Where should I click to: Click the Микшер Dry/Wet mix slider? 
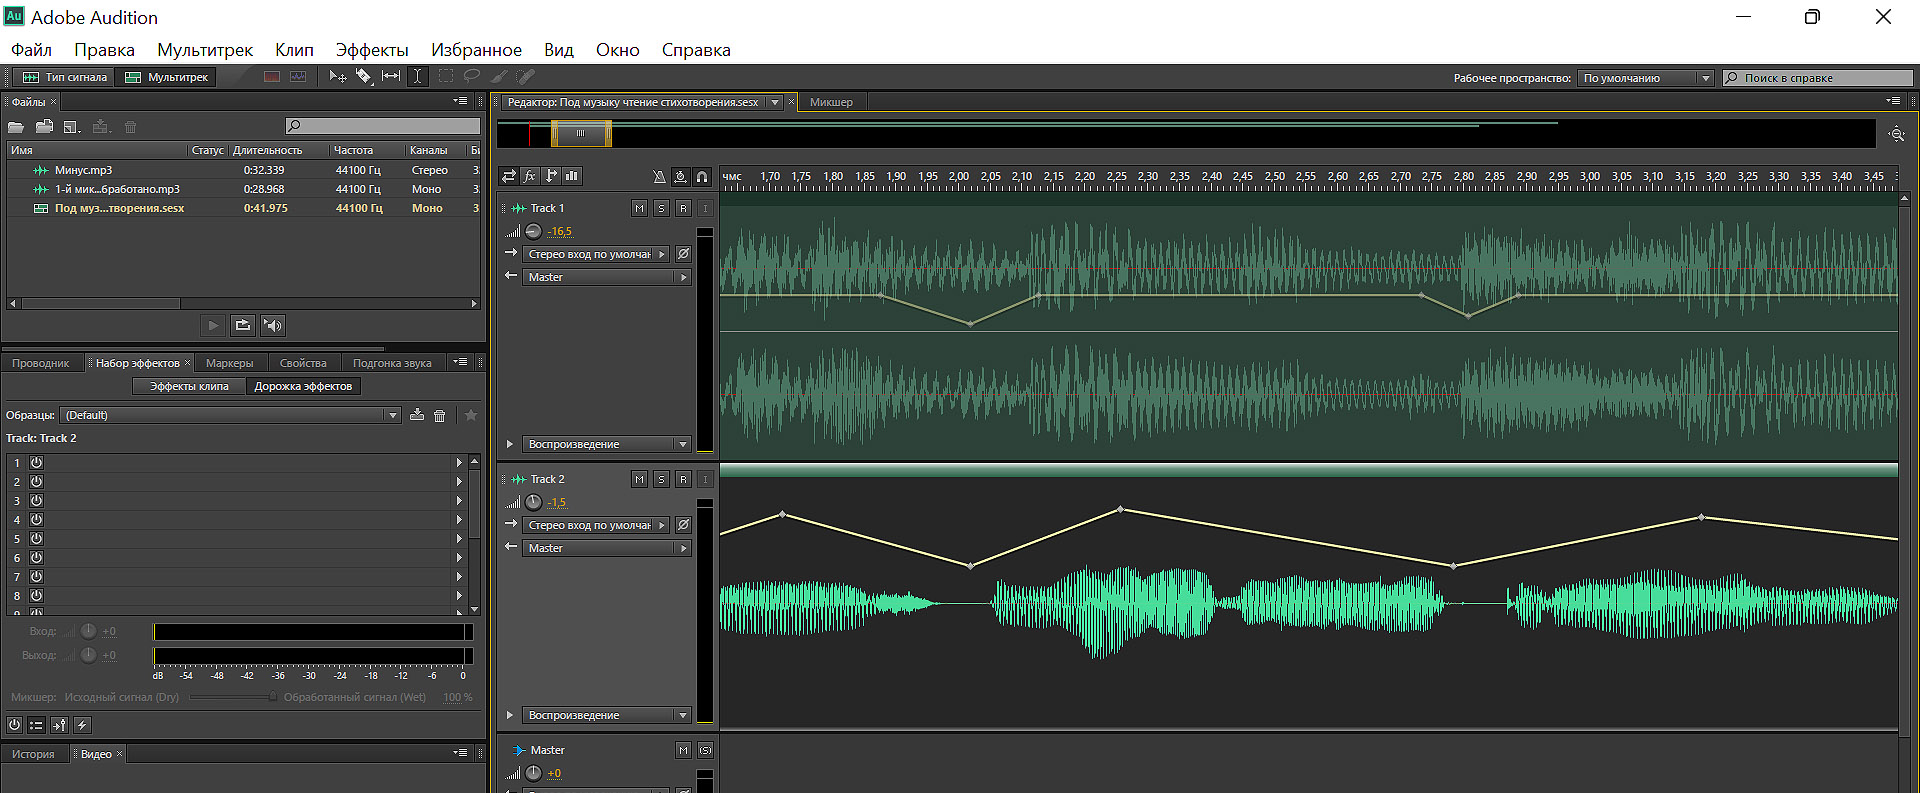tap(233, 697)
